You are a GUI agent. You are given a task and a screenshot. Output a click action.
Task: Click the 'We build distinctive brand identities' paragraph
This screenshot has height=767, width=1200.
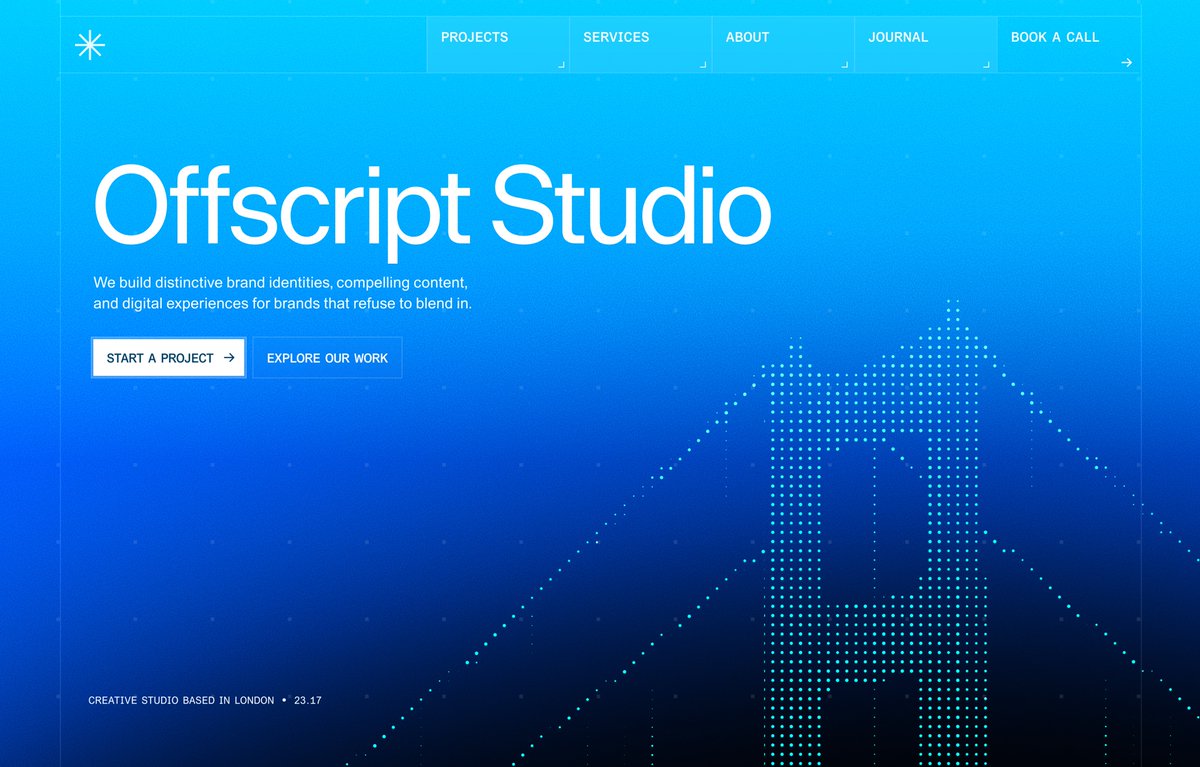(282, 293)
